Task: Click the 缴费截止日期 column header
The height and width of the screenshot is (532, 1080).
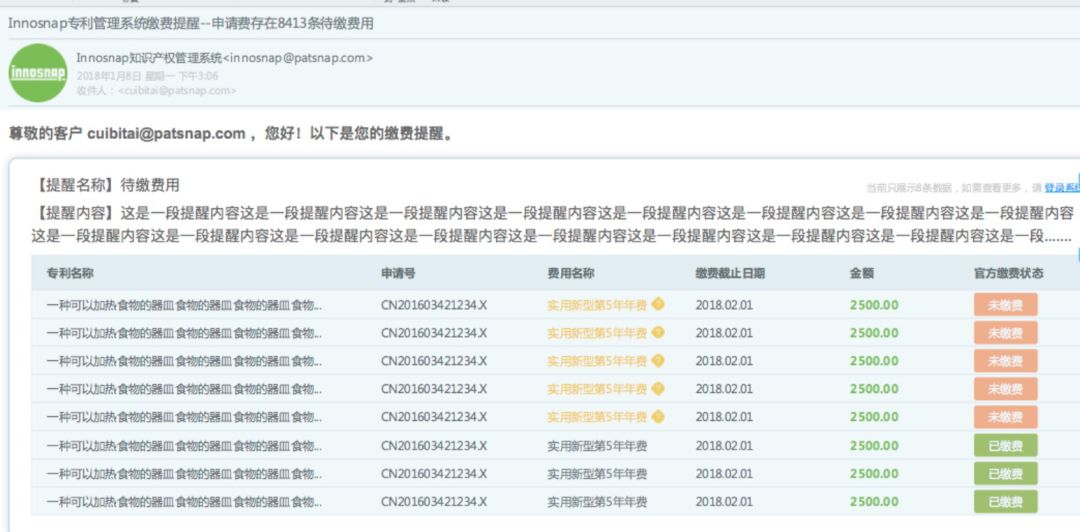Action: (729, 274)
